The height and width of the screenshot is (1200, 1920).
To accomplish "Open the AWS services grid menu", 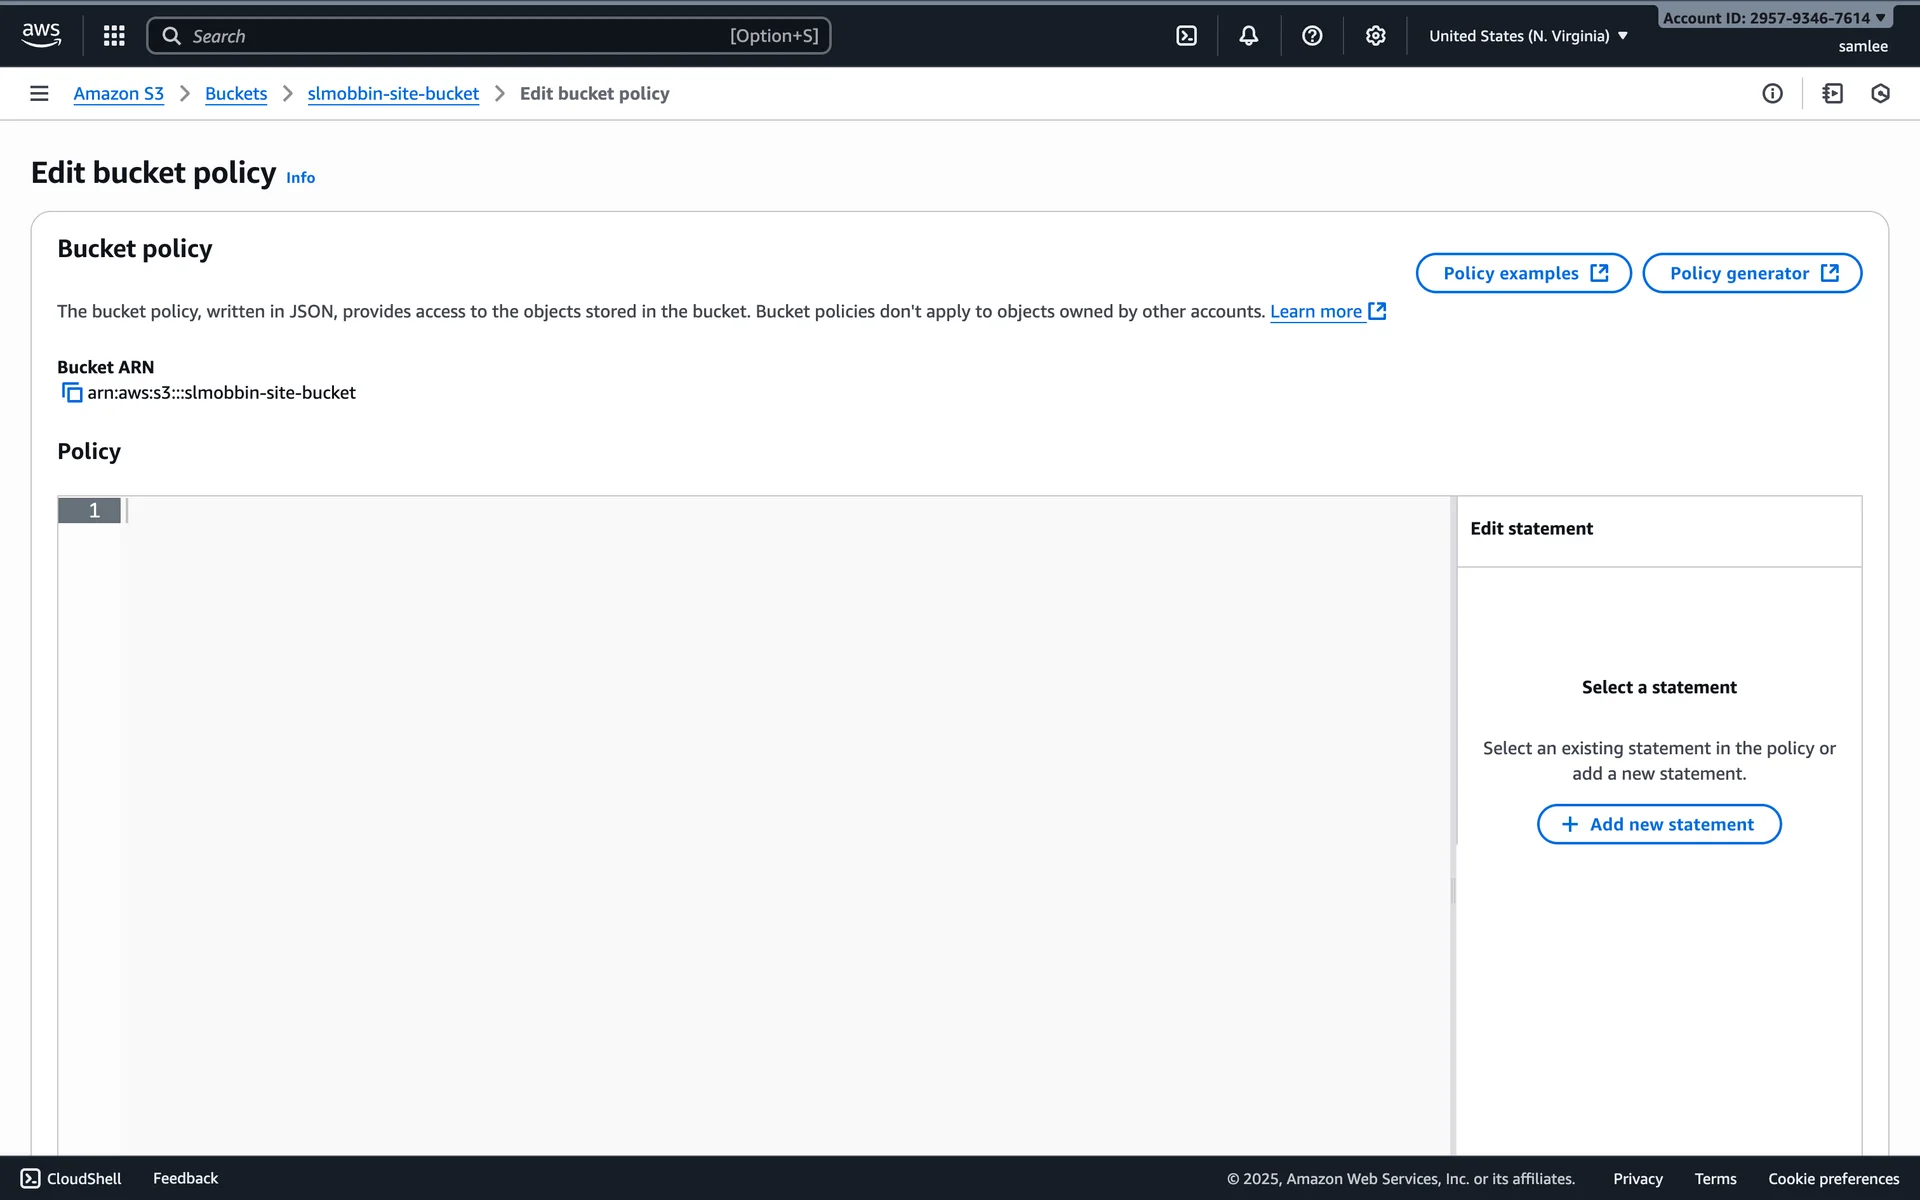I will [x=114, y=36].
